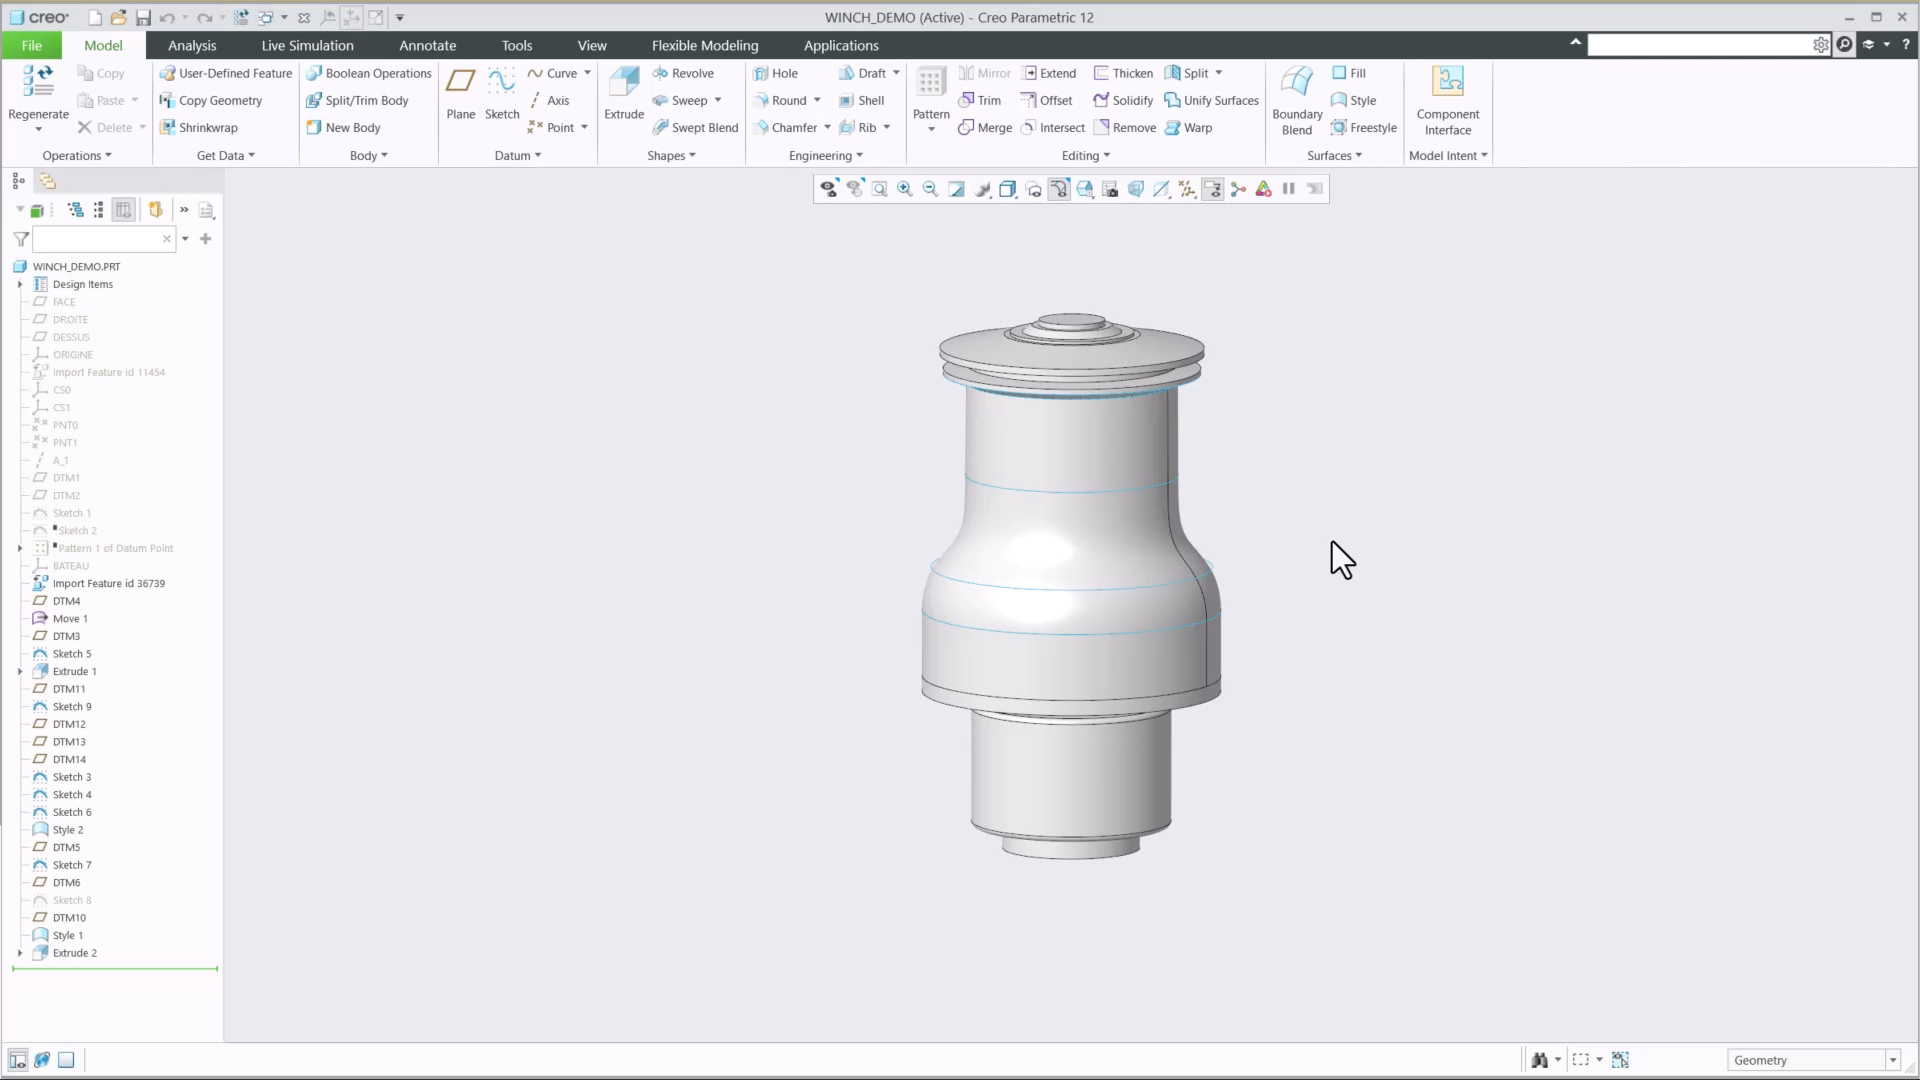Expand the Design Items tree node

coord(20,284)
